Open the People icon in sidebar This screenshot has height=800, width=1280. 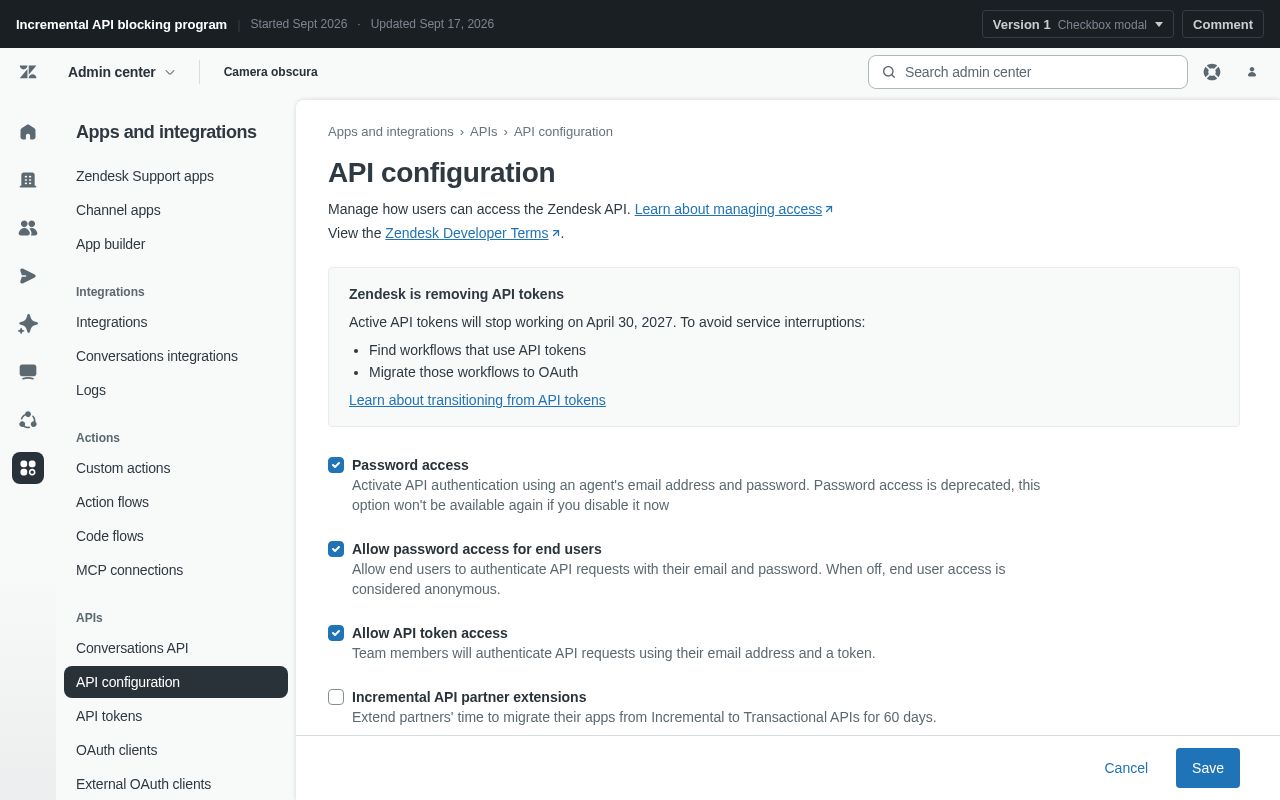(28, 228)
